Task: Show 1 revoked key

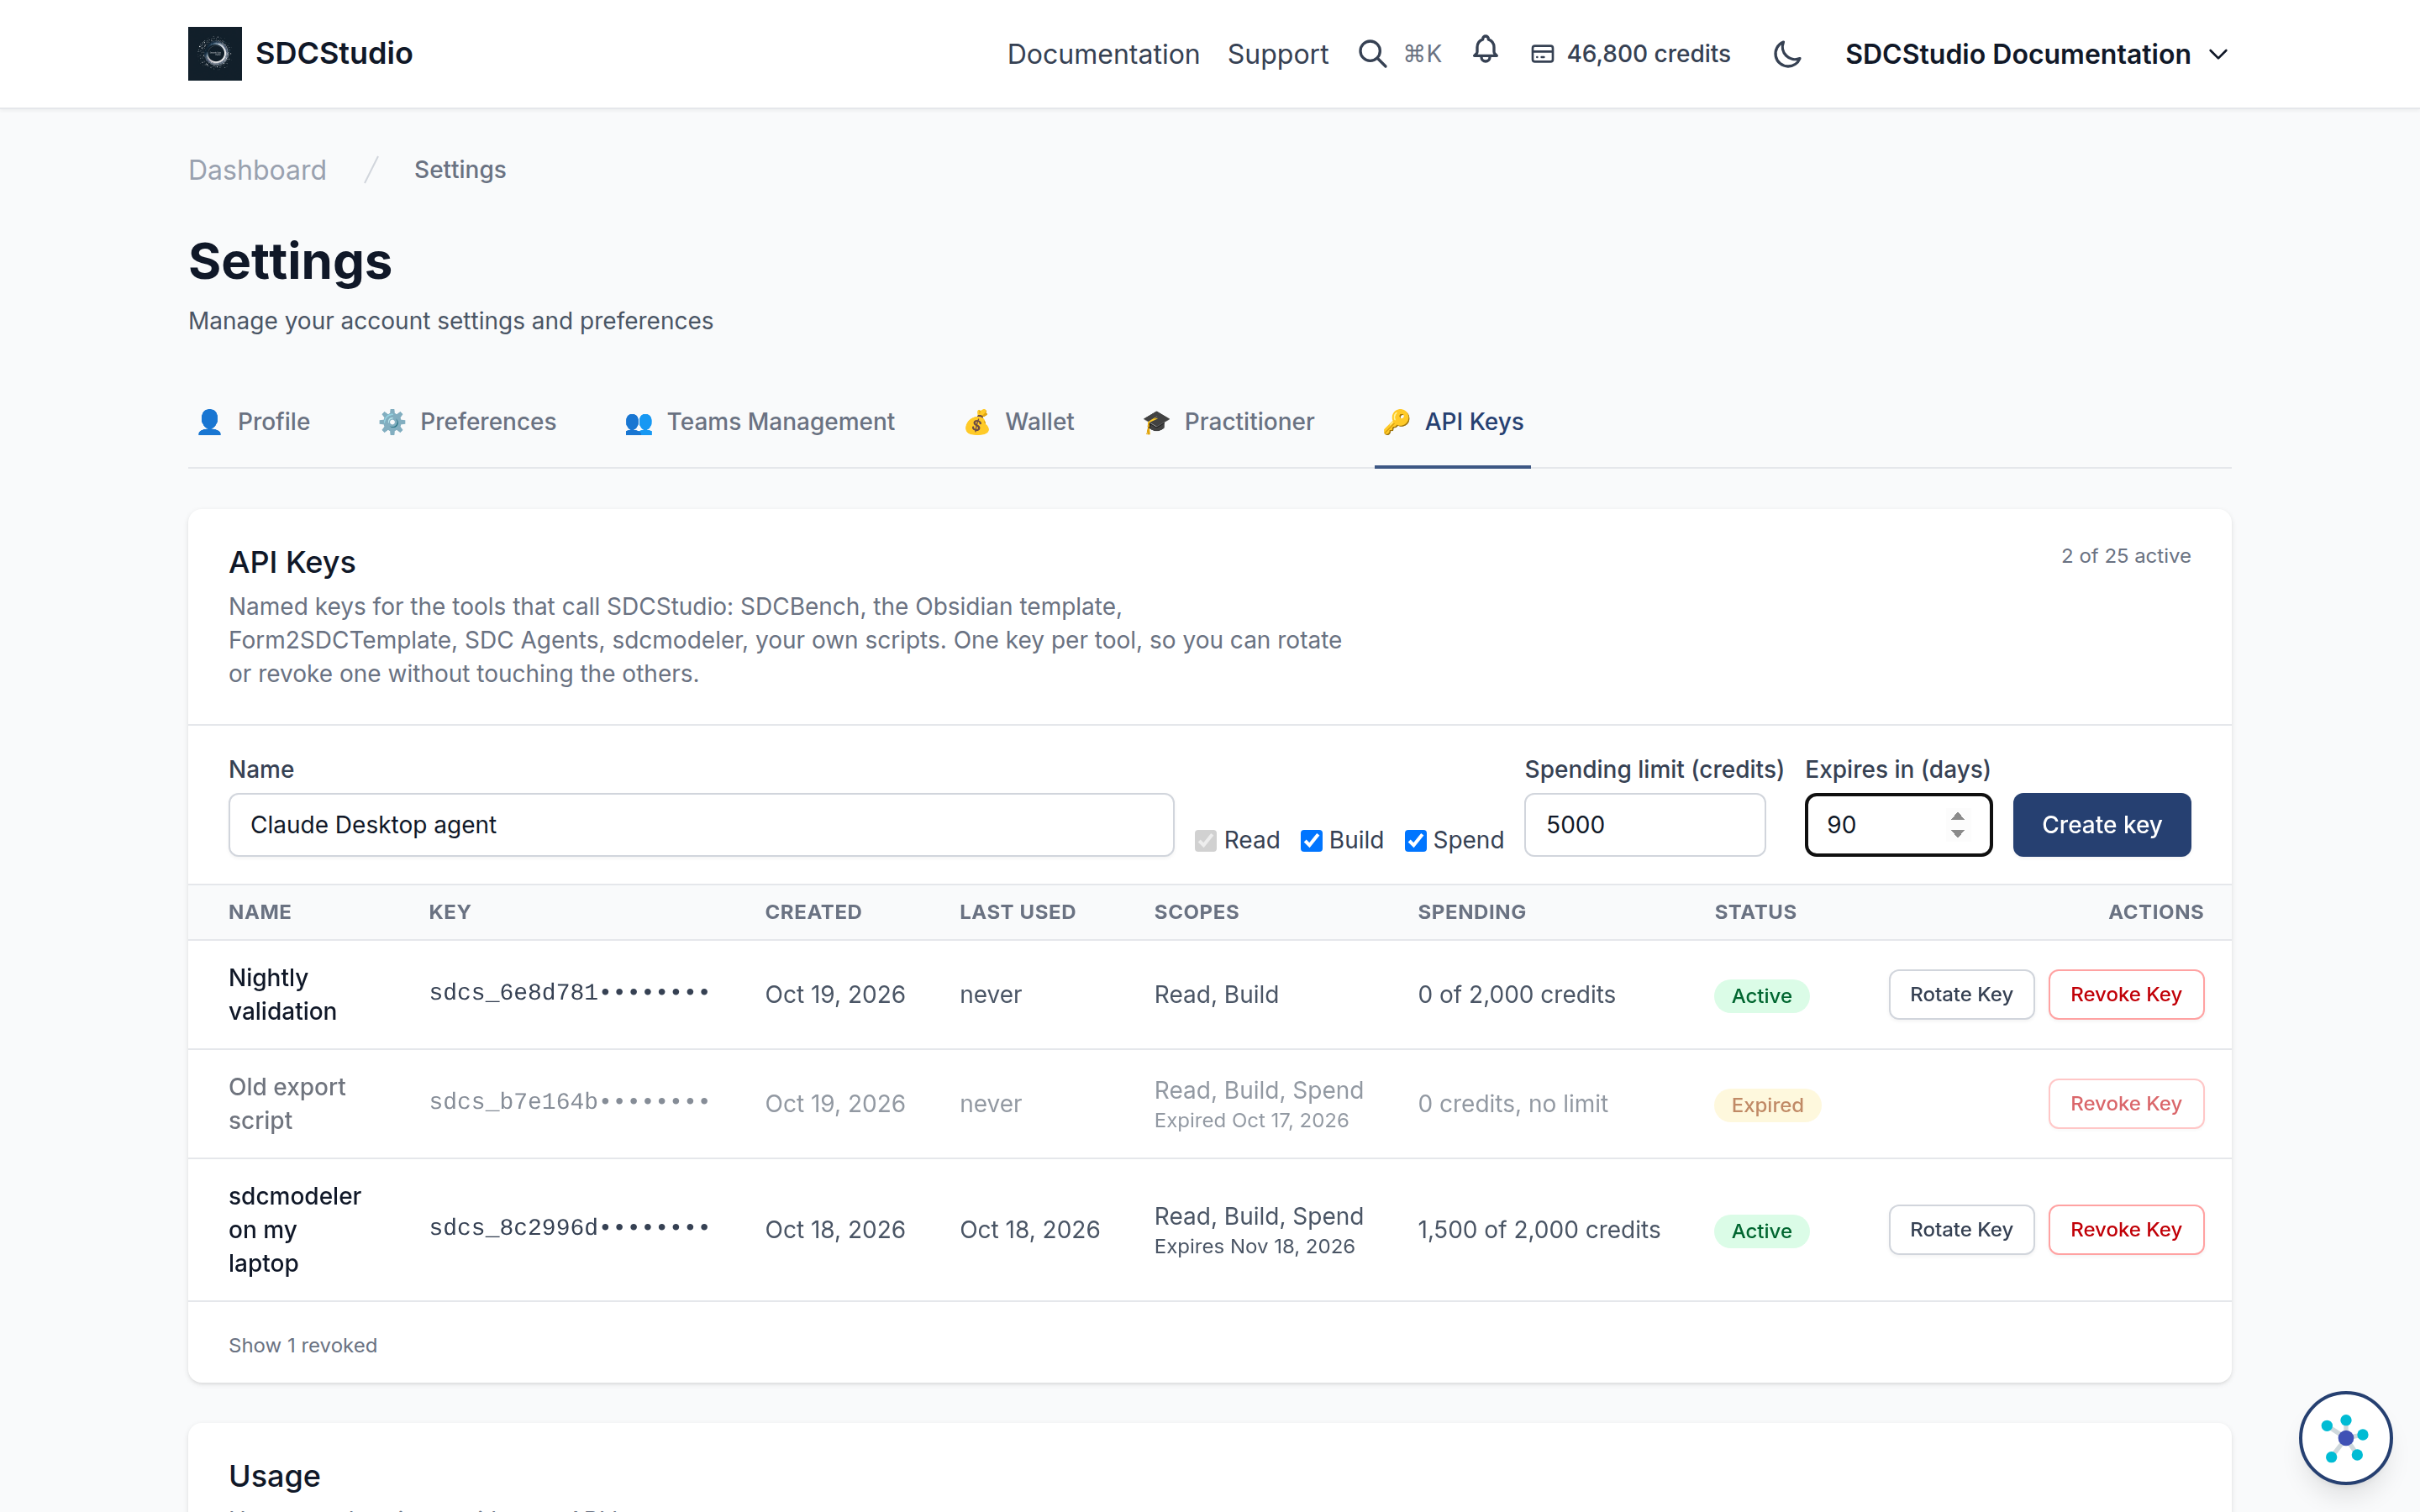Action: coord(303,1345)
